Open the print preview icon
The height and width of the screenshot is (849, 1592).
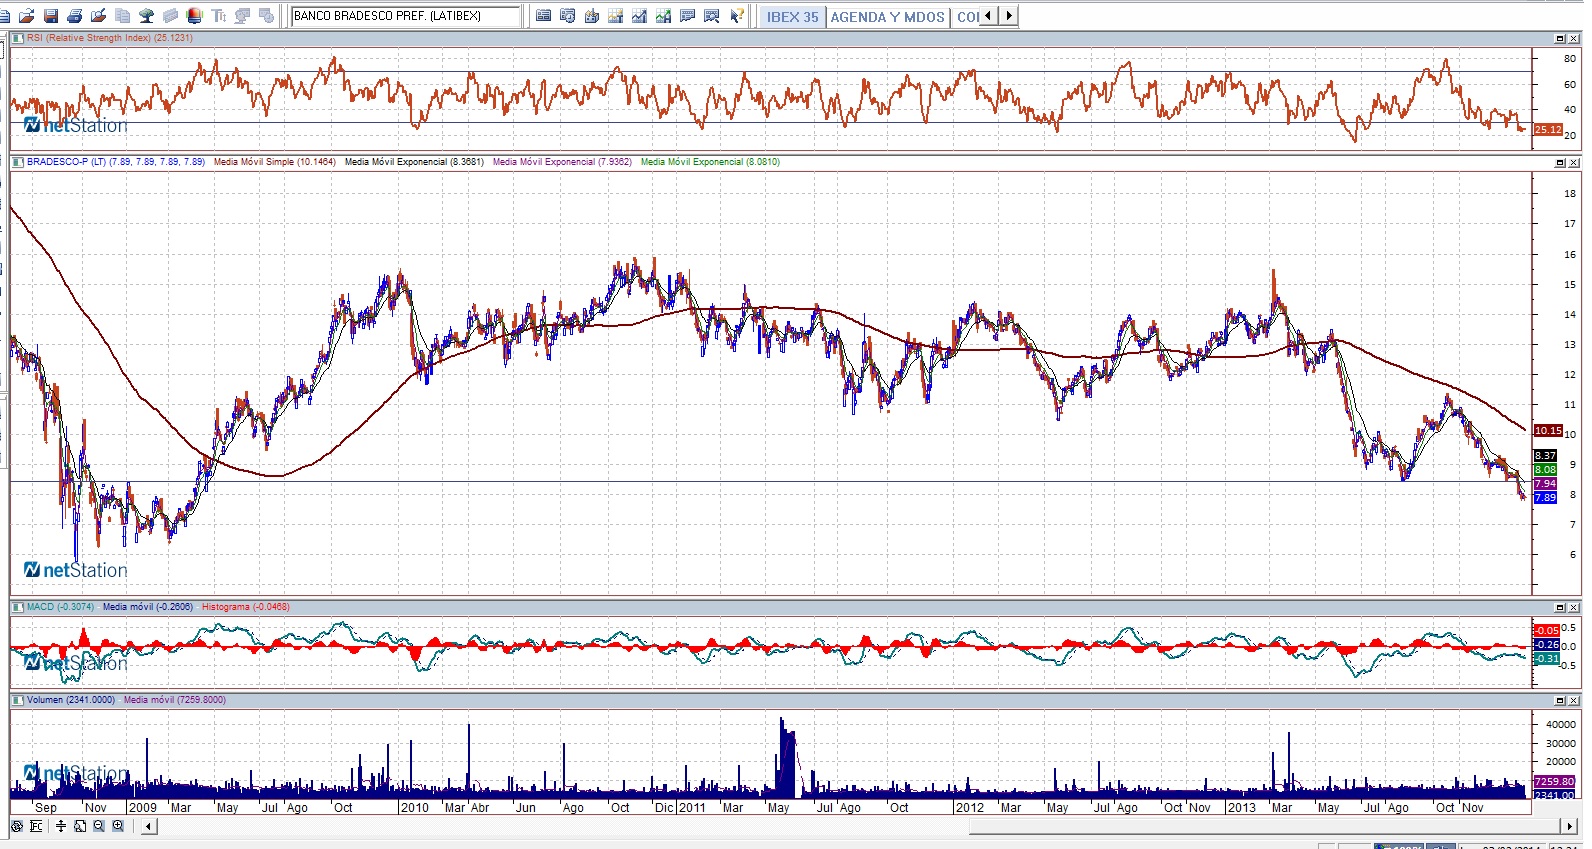pyautogui.click(x=98, y=16)
